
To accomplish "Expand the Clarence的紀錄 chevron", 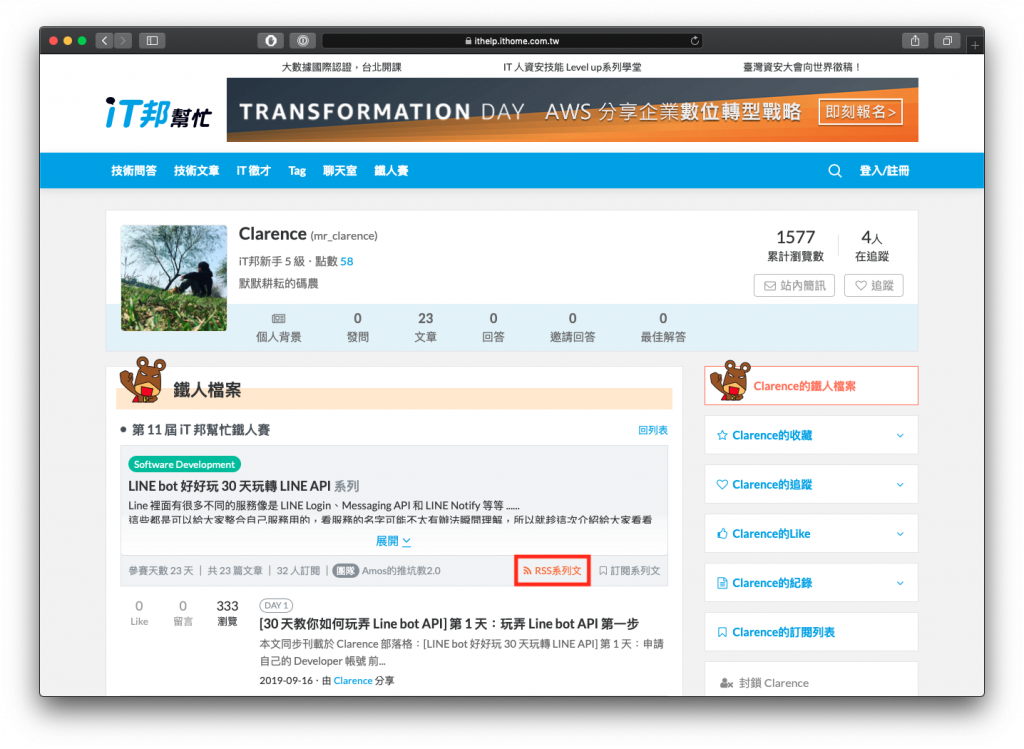I will click(x=900, y=583).
